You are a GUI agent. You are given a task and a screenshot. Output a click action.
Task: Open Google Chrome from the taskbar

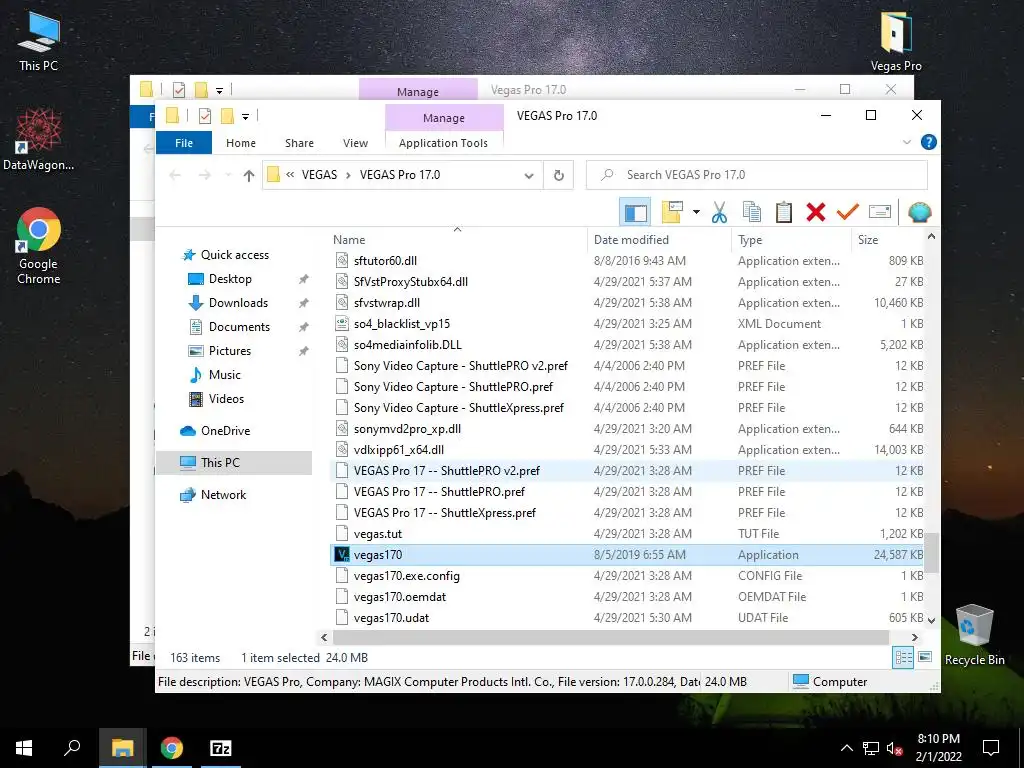coord(172,748)
